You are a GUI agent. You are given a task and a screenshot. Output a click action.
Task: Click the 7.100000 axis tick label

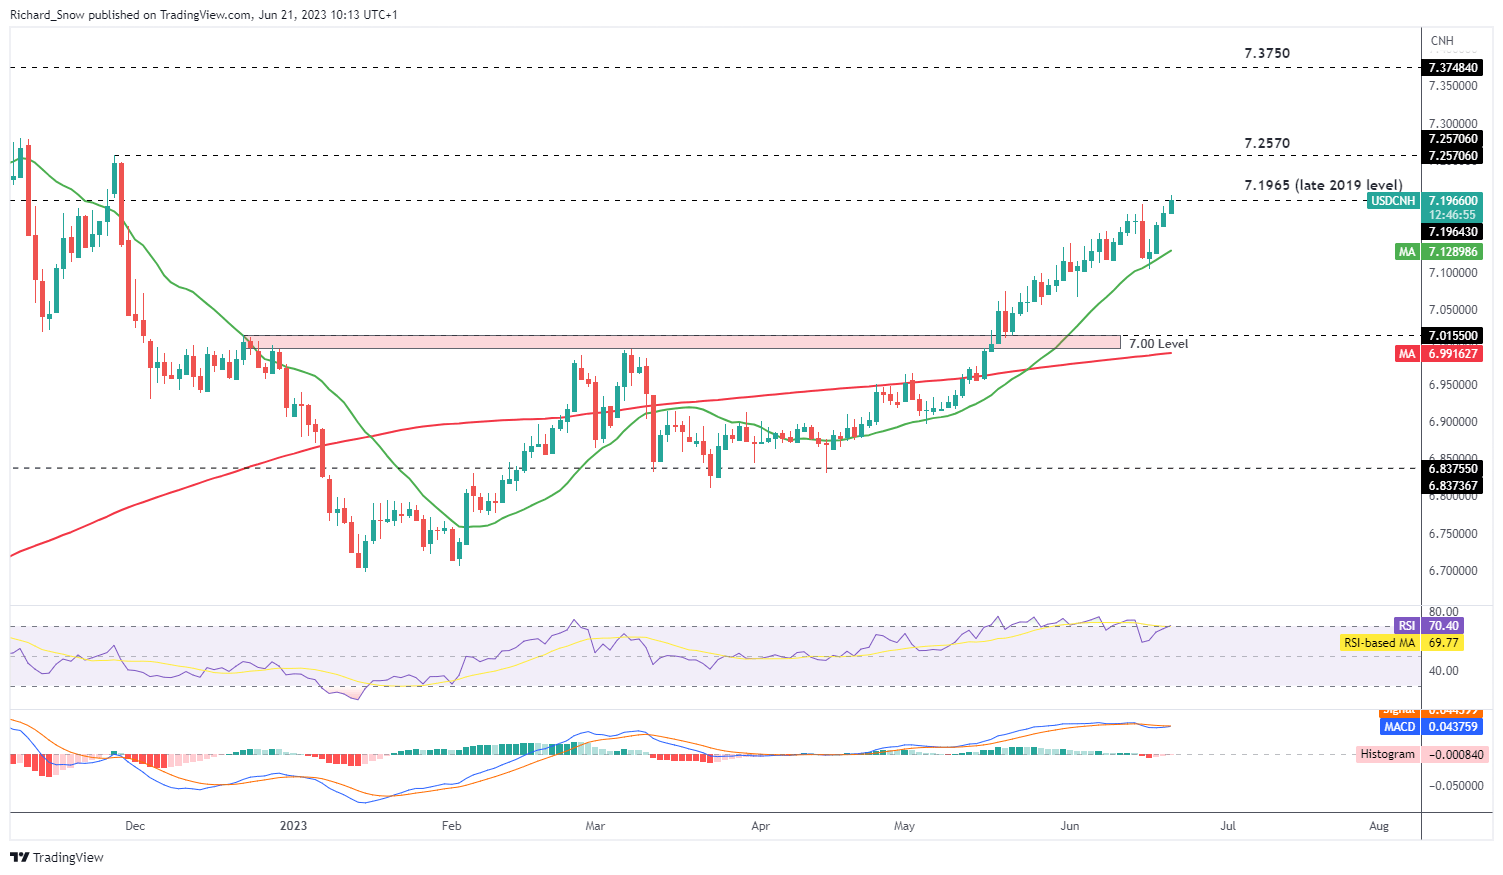[x=1453, y=272]
